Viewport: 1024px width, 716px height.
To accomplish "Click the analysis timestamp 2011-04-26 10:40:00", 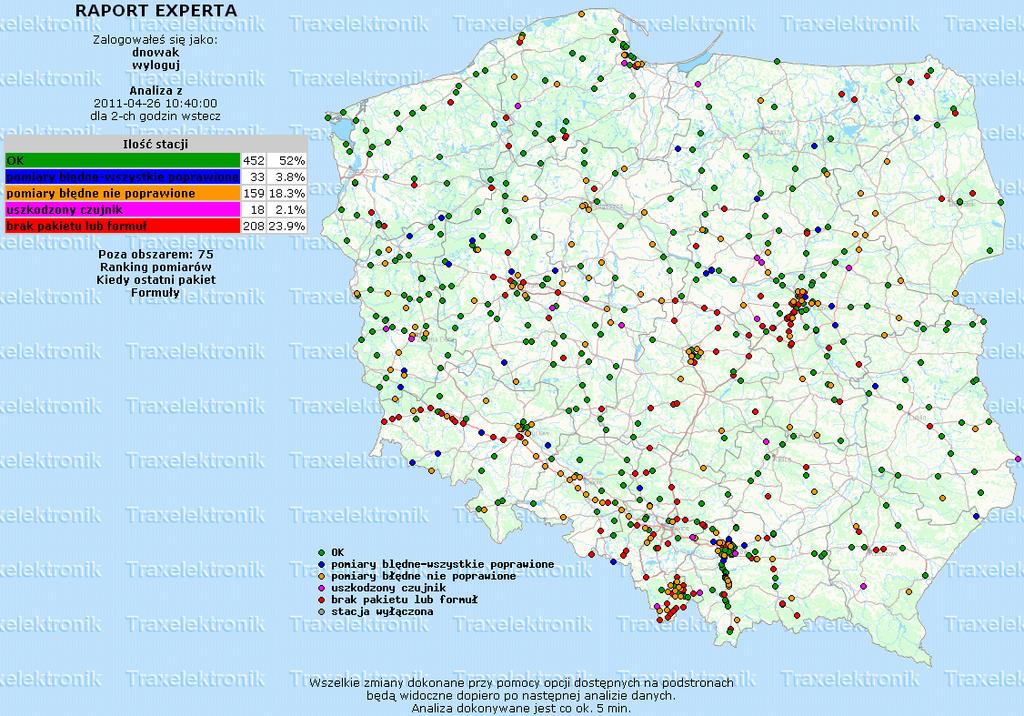I will coord(155,103).
